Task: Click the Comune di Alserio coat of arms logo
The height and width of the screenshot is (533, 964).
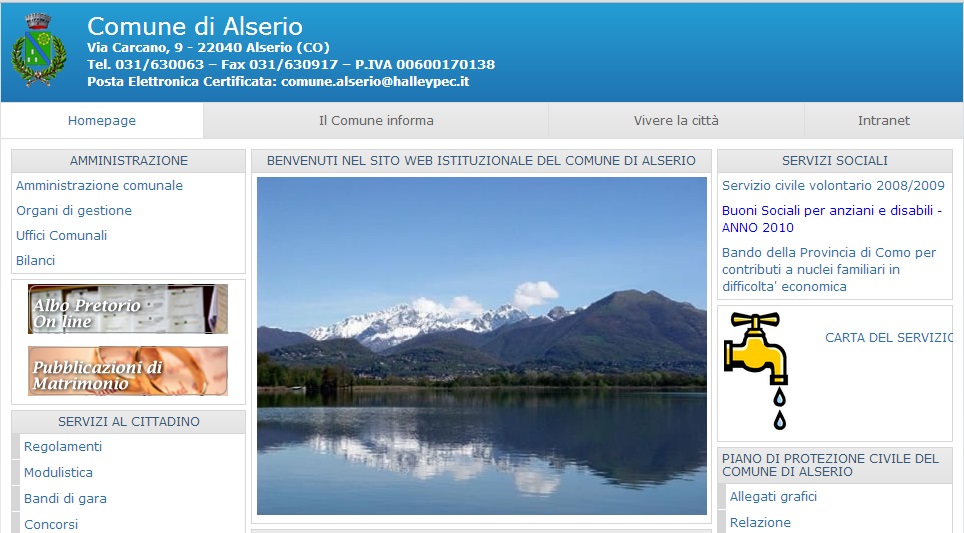Action: click(x=39, y=50)
